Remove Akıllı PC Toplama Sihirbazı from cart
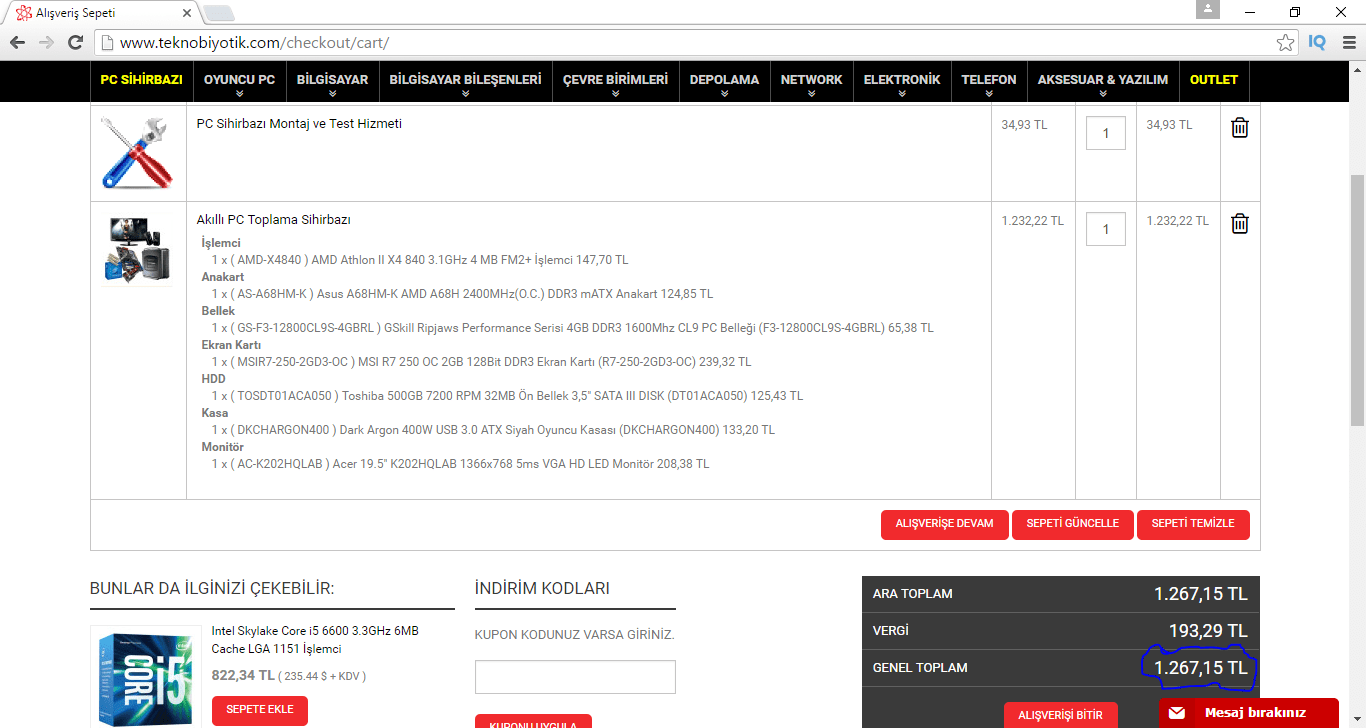1366x728 pixels. point(1240,224)
